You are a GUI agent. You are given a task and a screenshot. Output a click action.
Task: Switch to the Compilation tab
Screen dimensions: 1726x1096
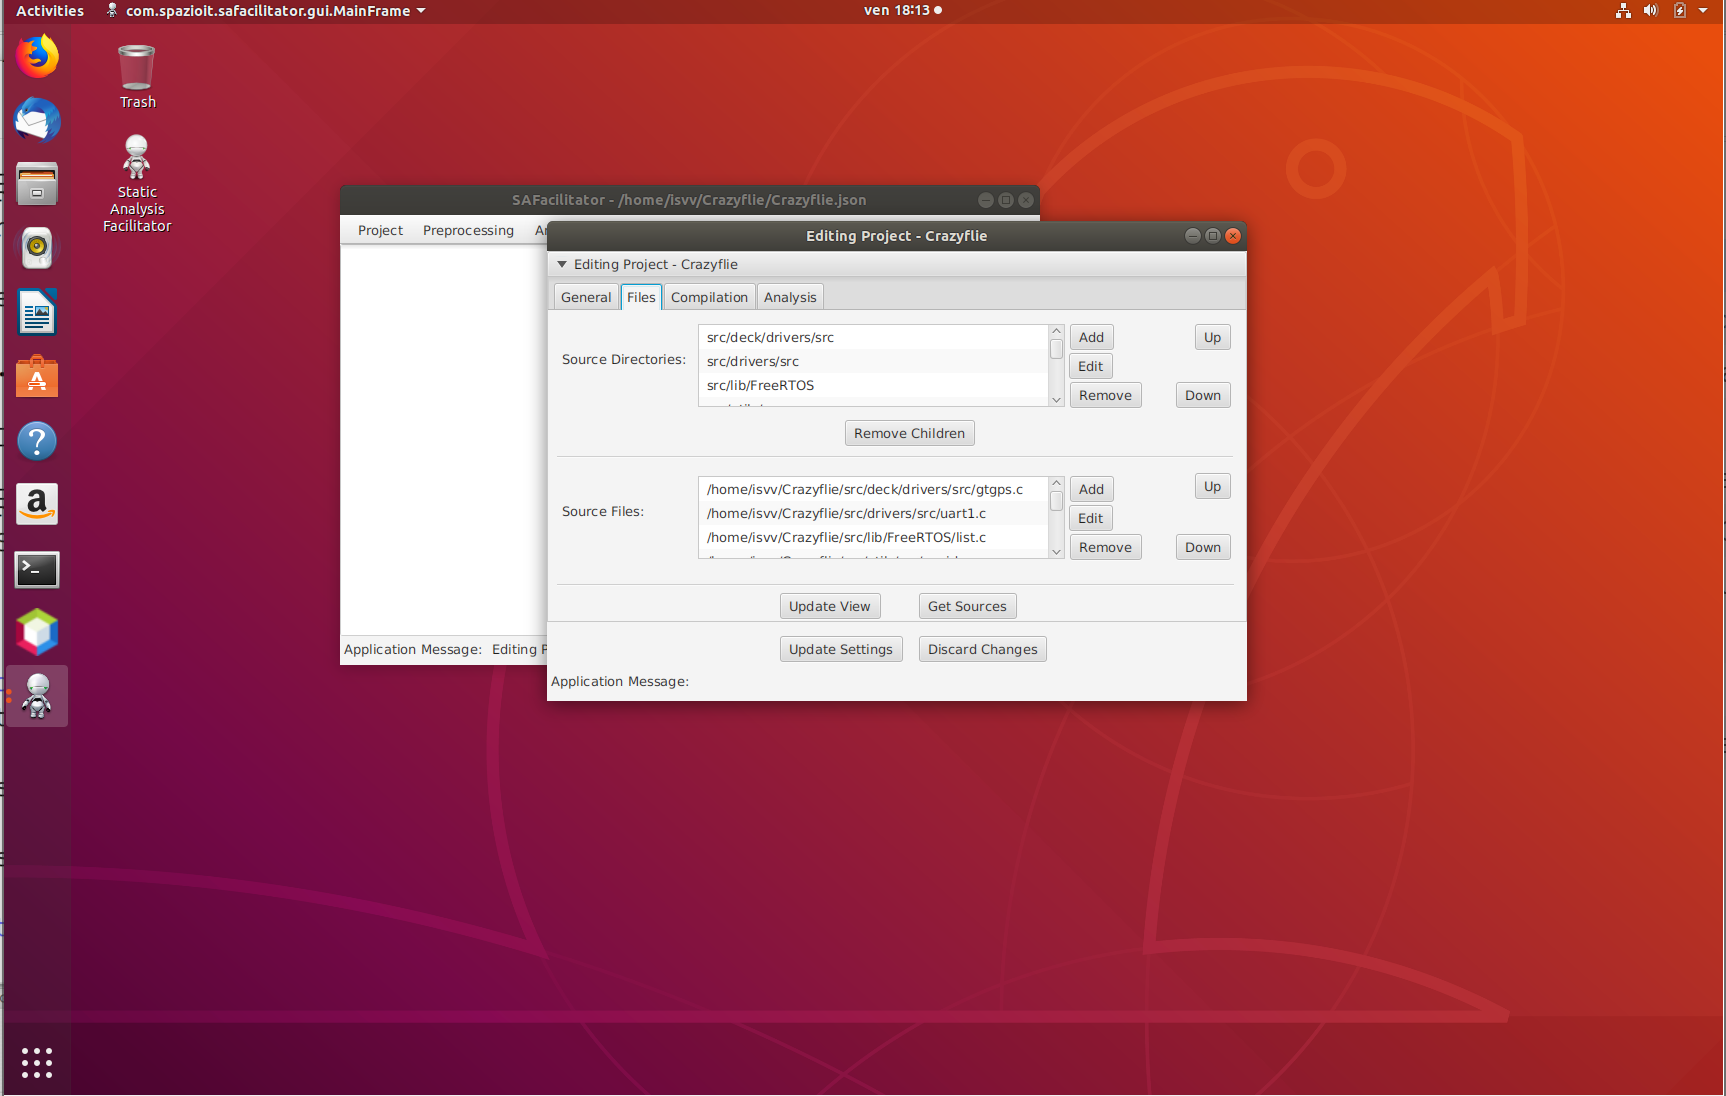709,297
